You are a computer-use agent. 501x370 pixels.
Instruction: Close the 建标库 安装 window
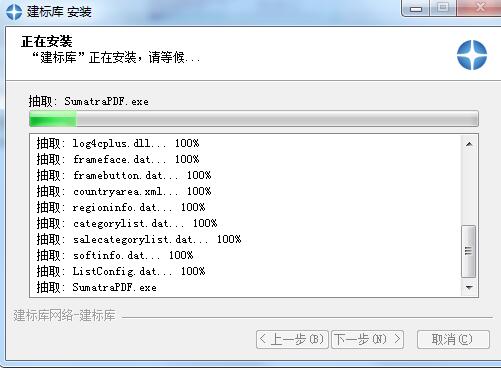pos(480,8)
